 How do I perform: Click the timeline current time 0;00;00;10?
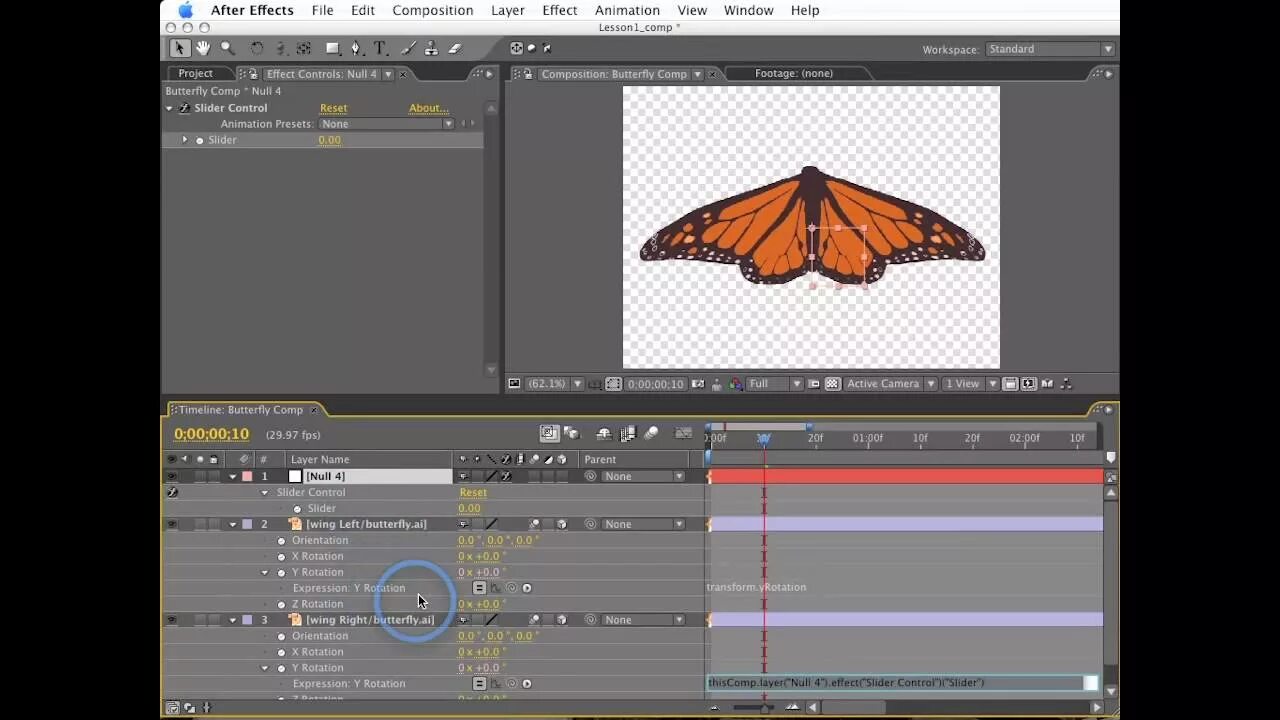(x=211, y=434)
